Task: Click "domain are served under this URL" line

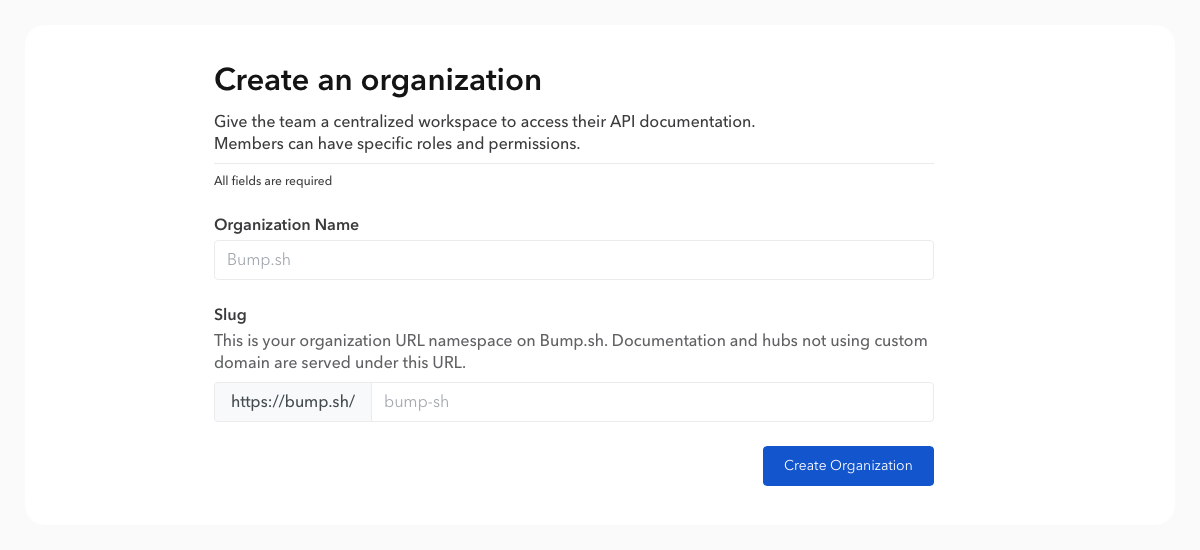Action: (340, 363)
